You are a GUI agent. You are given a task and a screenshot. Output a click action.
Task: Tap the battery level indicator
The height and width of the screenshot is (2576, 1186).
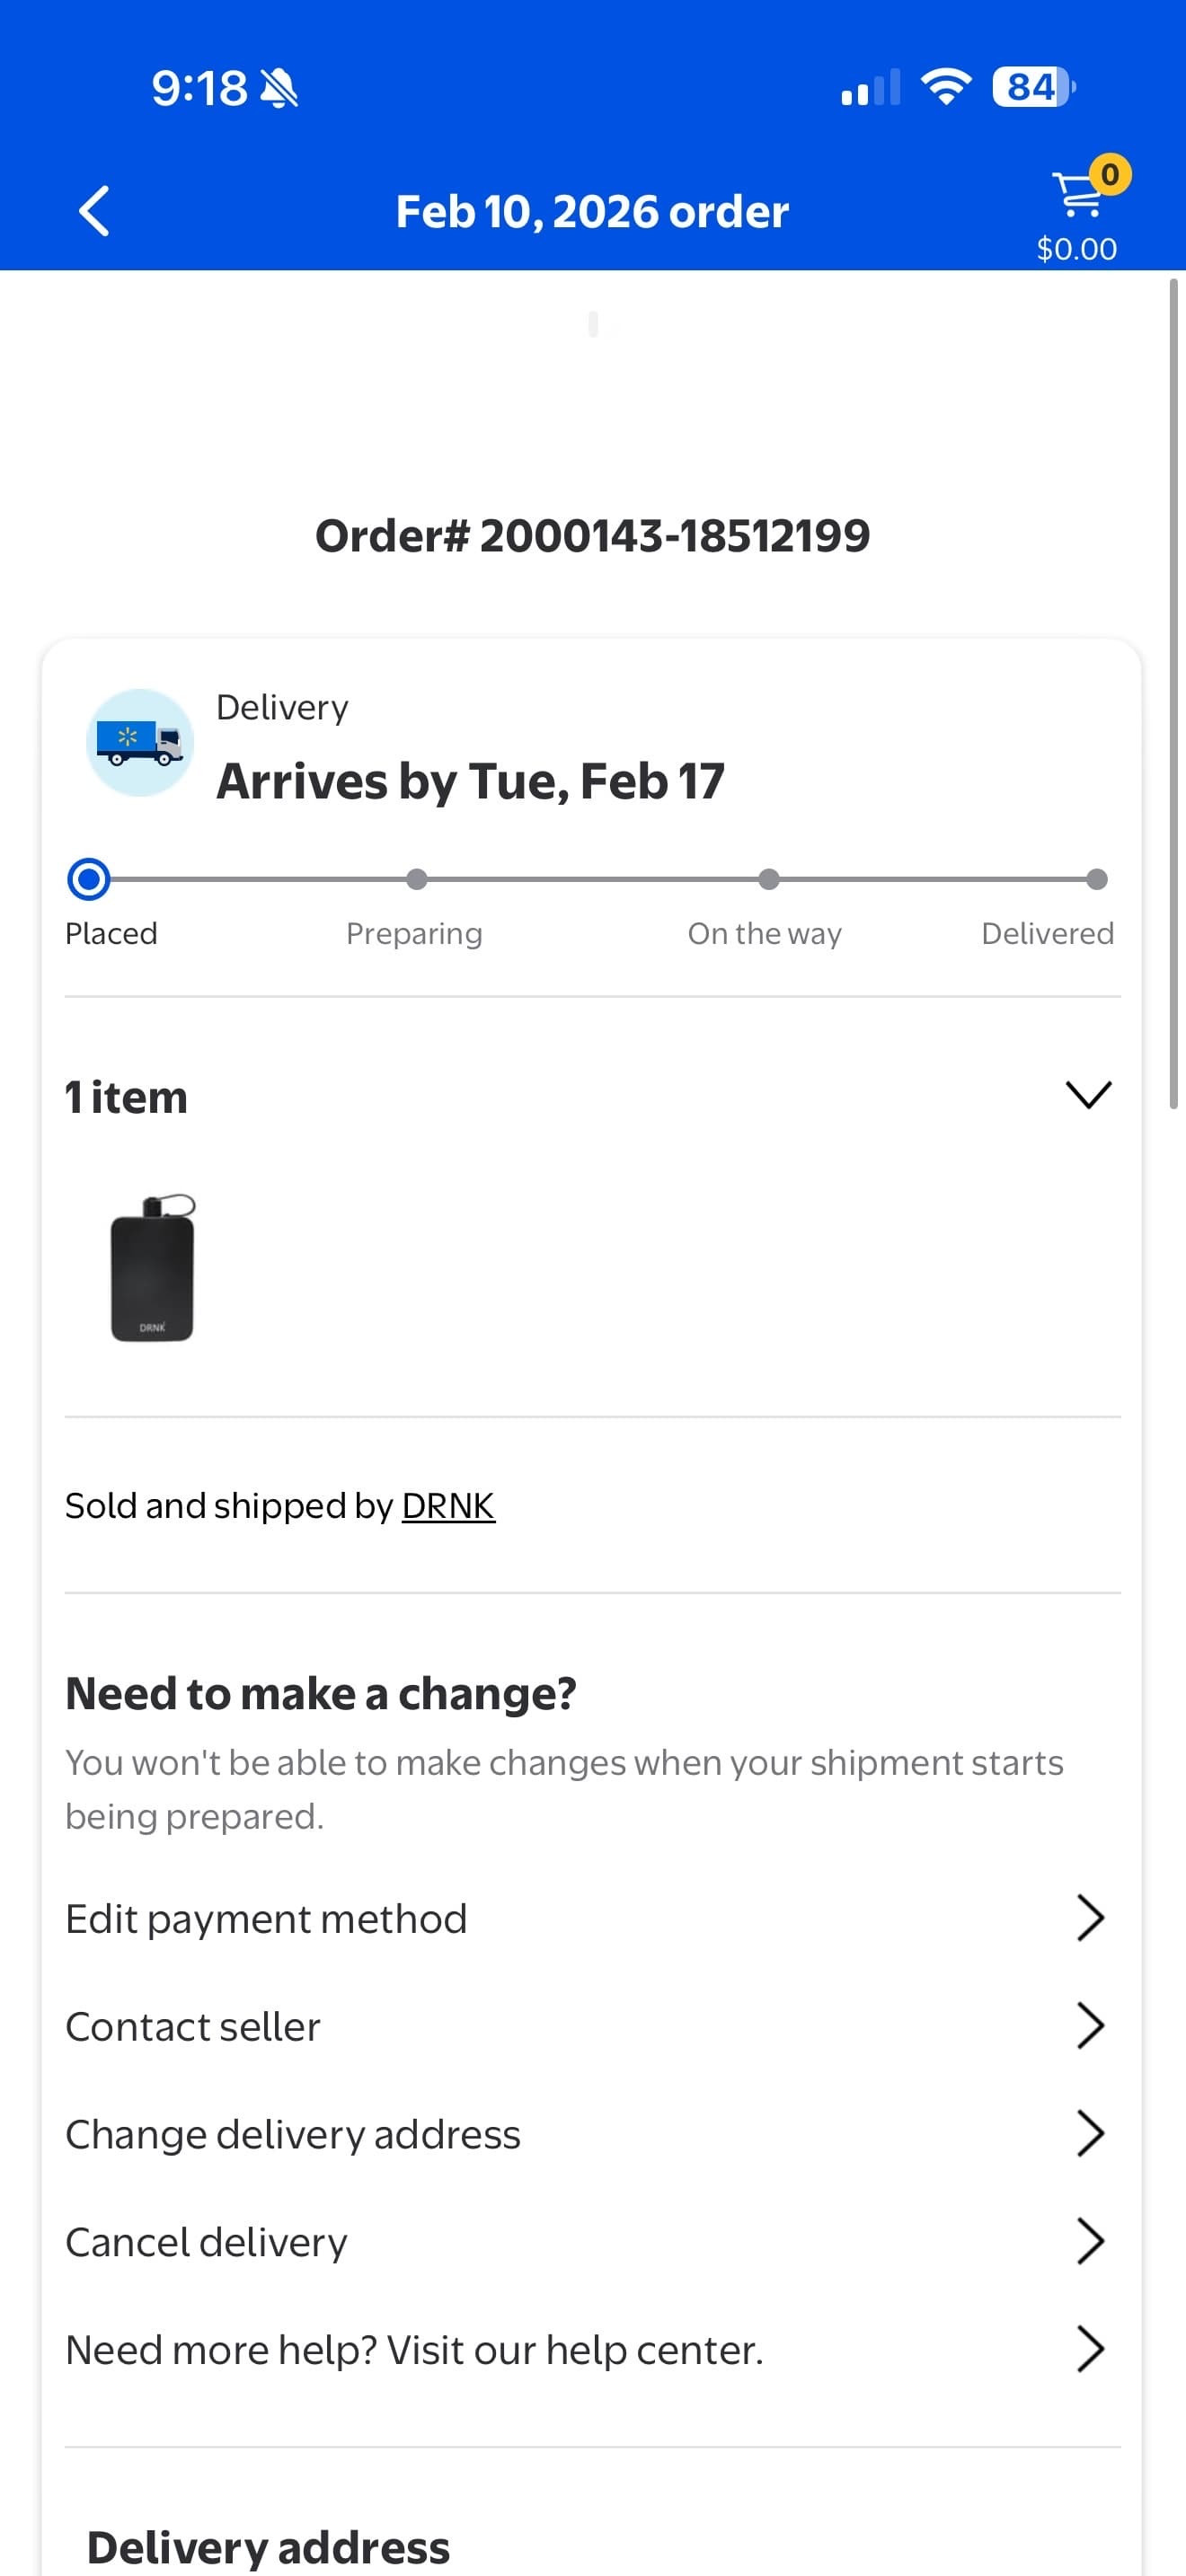point(1032,87)
